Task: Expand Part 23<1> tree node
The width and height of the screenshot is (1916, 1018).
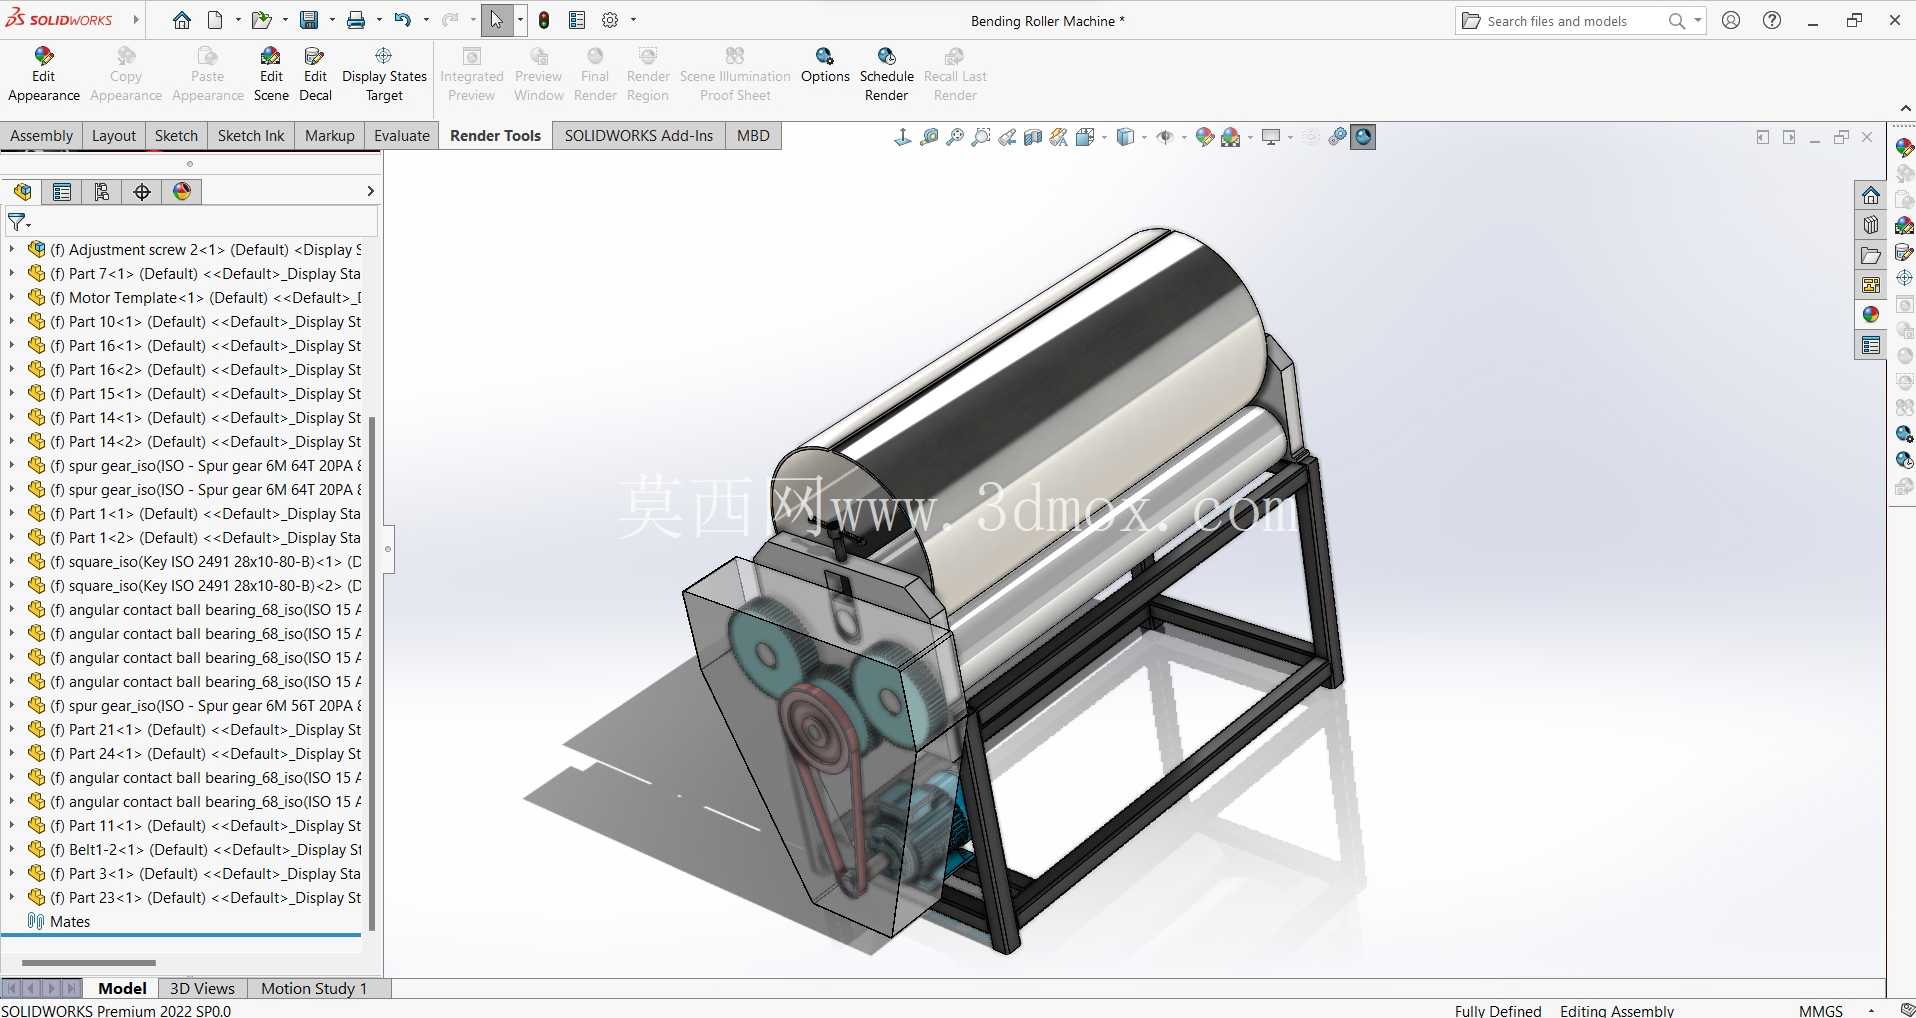Action: tap(12, 897)
